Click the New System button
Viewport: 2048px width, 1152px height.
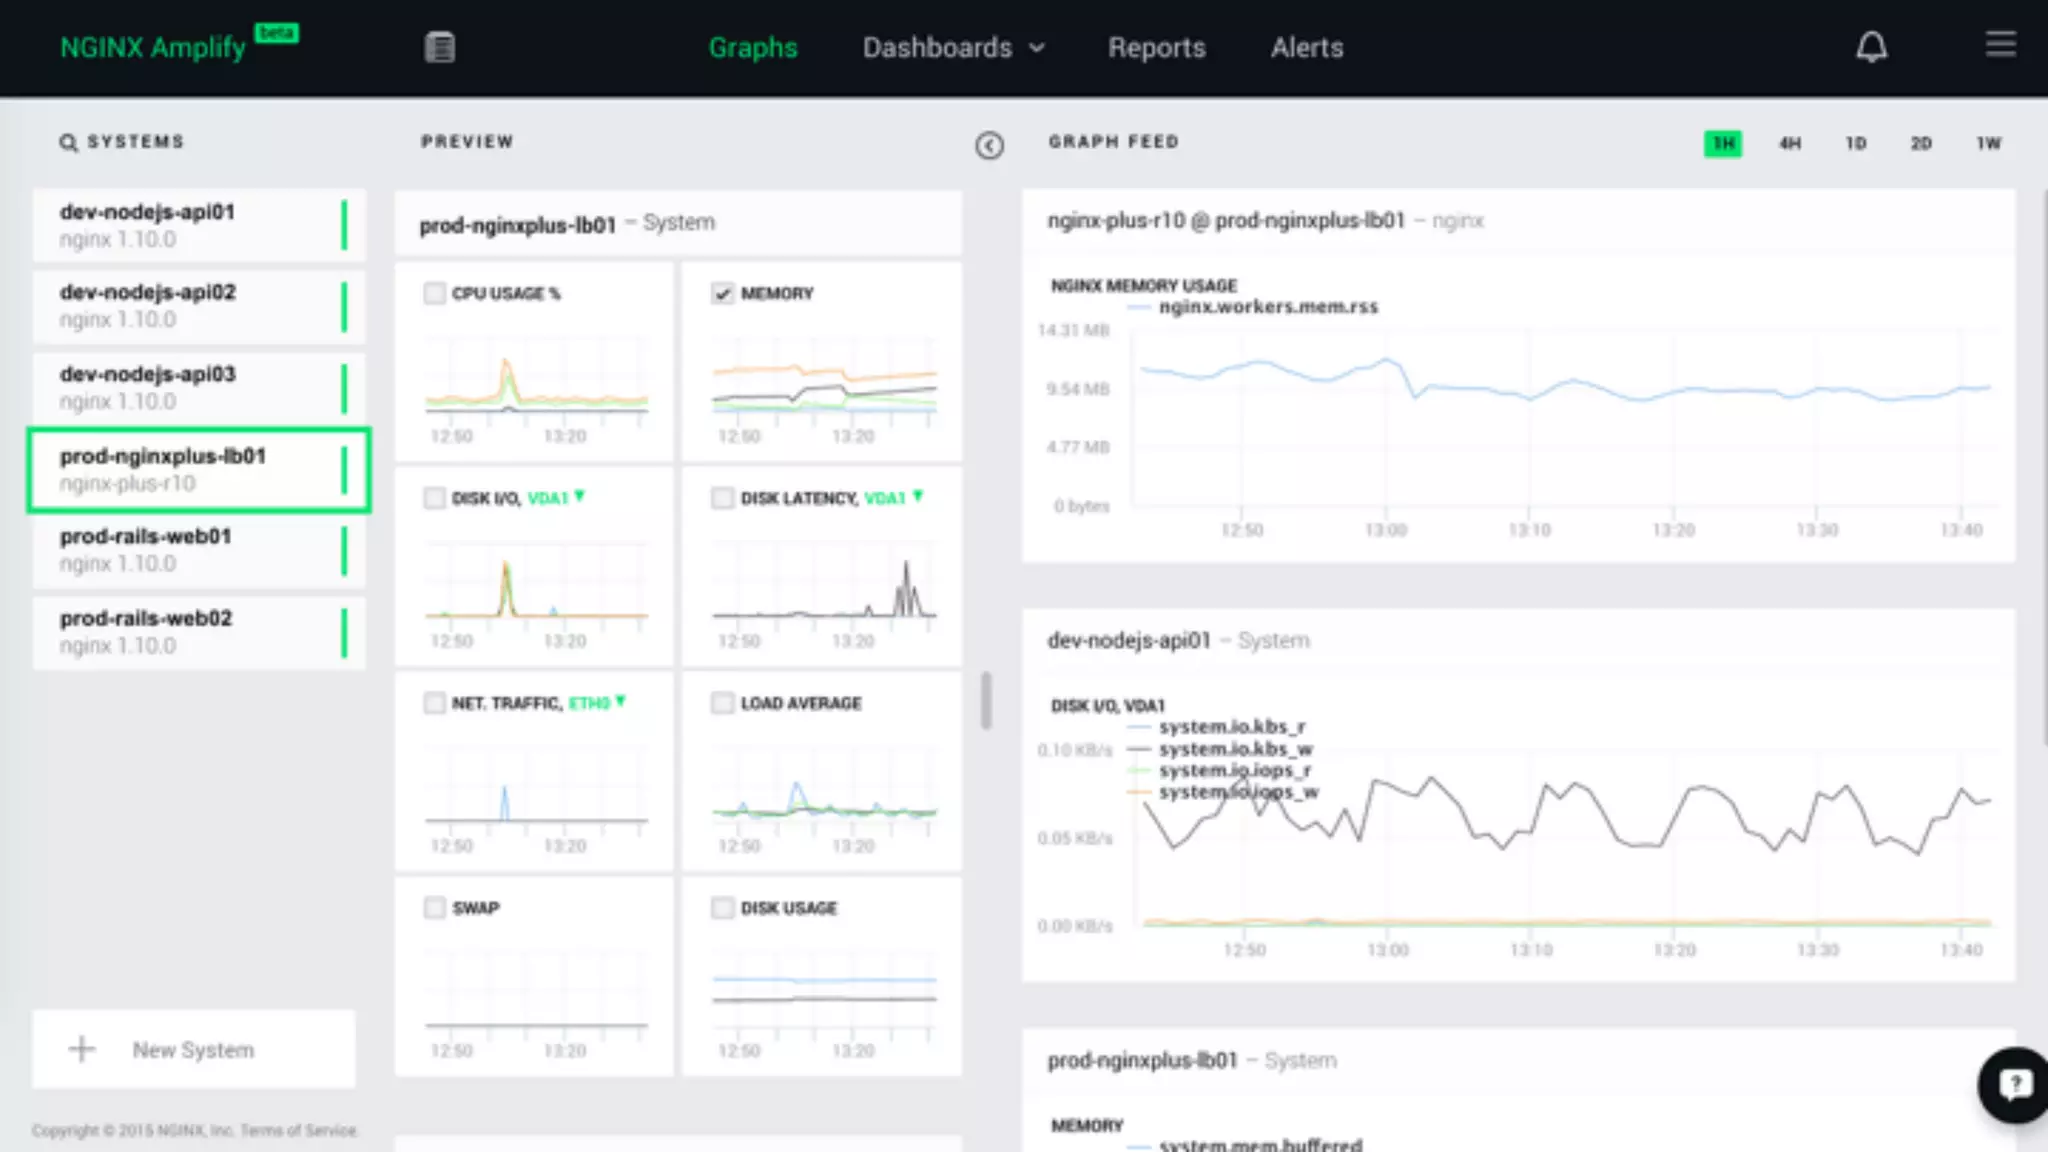coord(194,1049)
